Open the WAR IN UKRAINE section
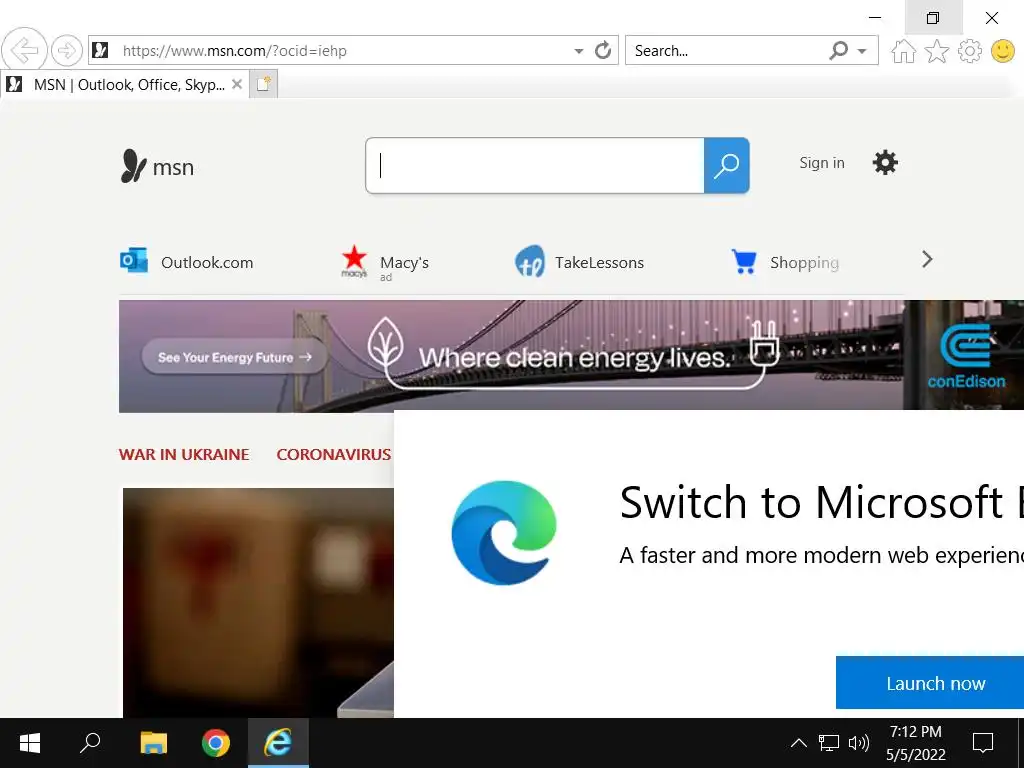Image resolution: width=1024 pixels, height=768 pixels. [184, 455]
